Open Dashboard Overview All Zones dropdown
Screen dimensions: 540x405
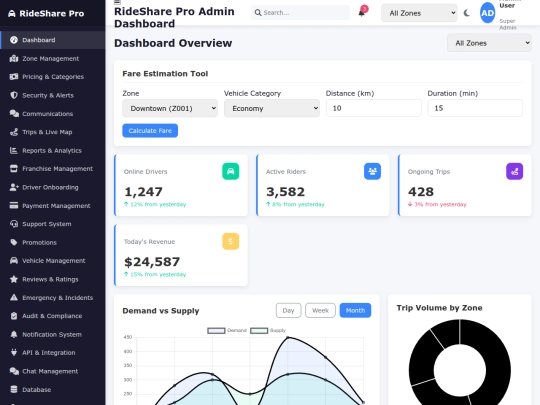click(x=489, y=43)
